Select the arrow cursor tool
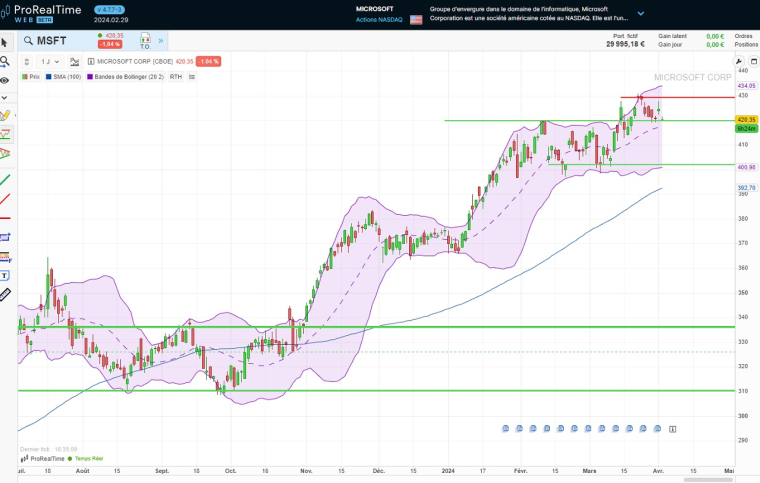Viewport: 760px width, 483px height. click(x=5, y=42)
